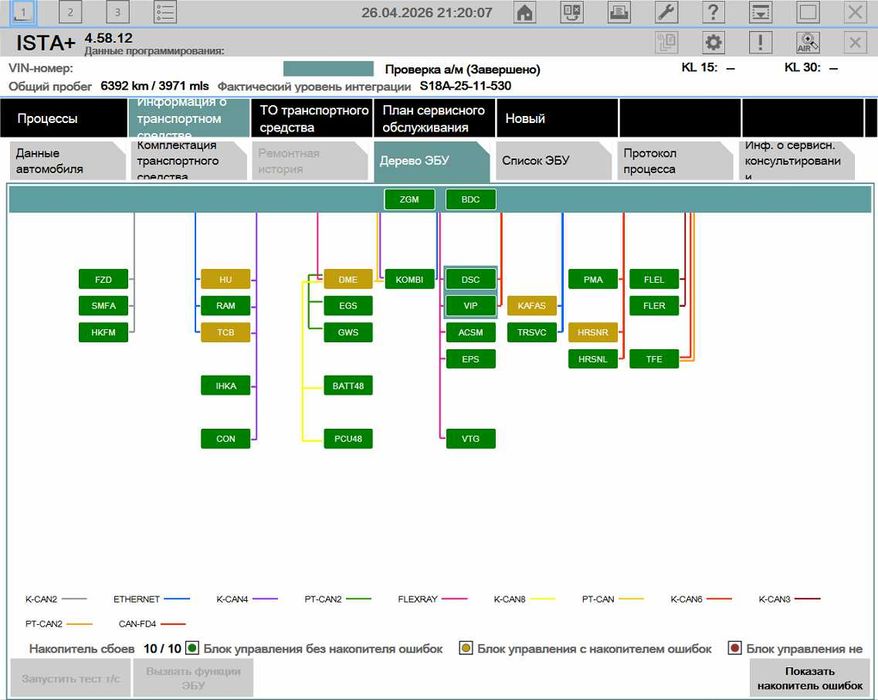
Task: Select the GWS control unit node
Action: [348, 332]
